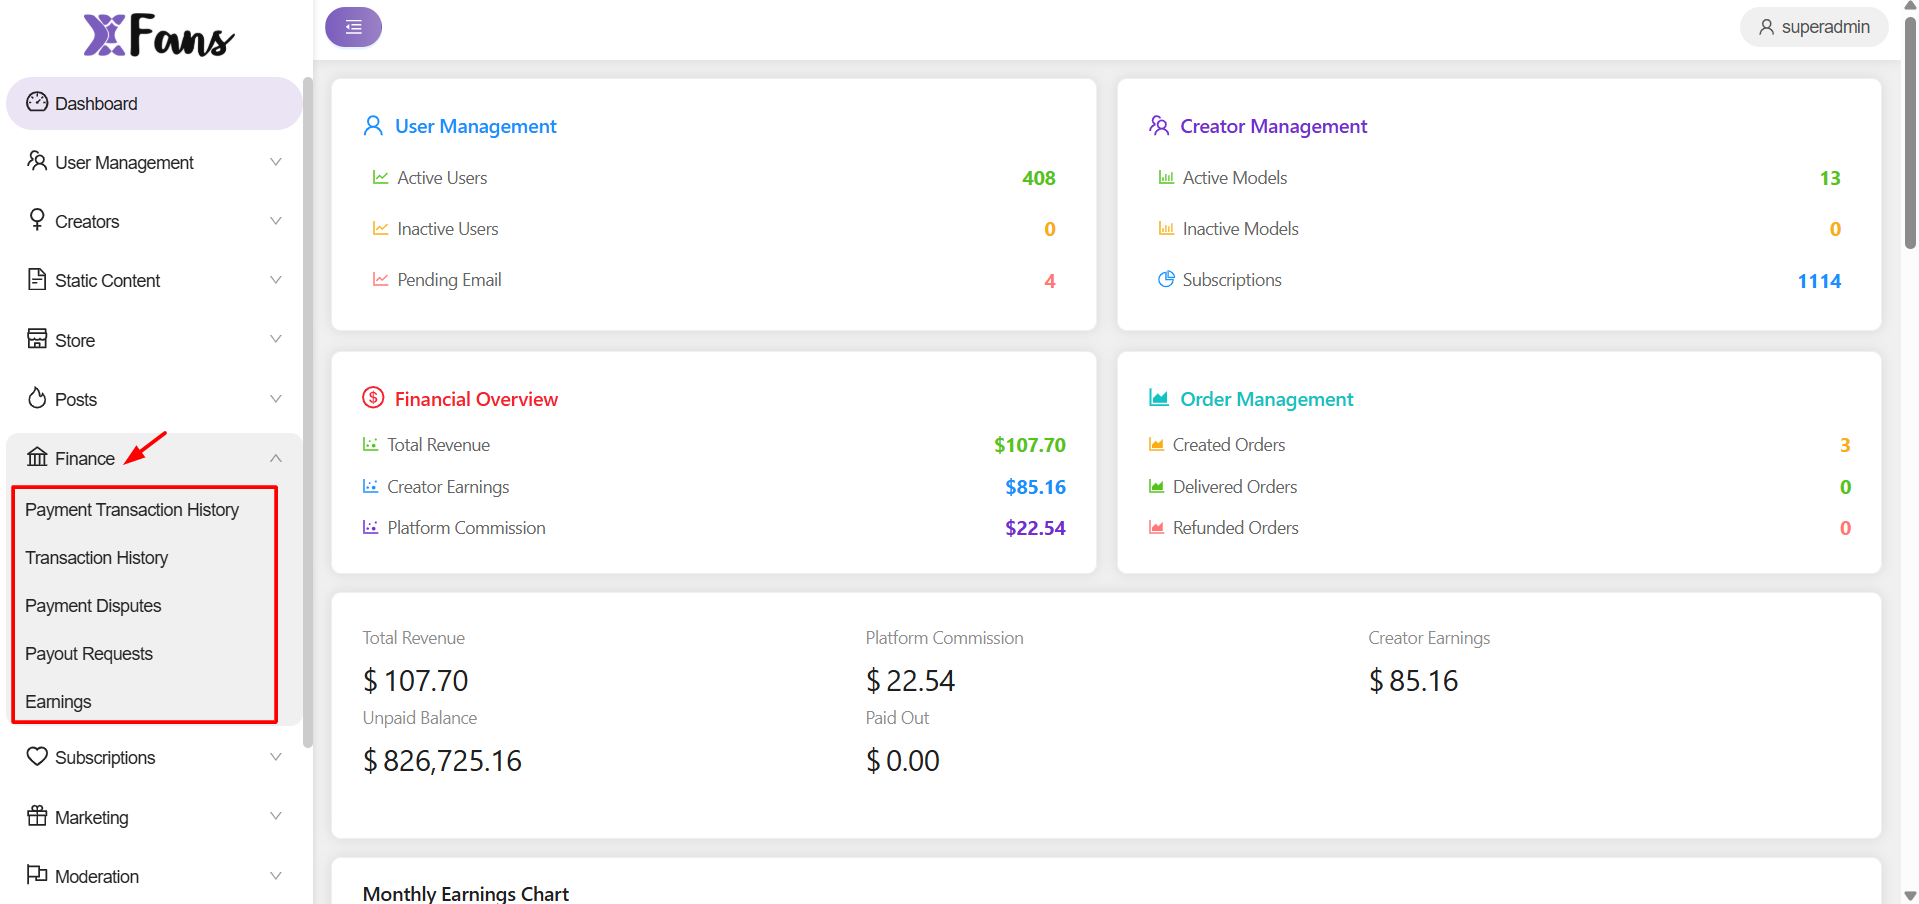Open the superadmin account button
Screen dimensions: 1919x904
coord(1814,27)
